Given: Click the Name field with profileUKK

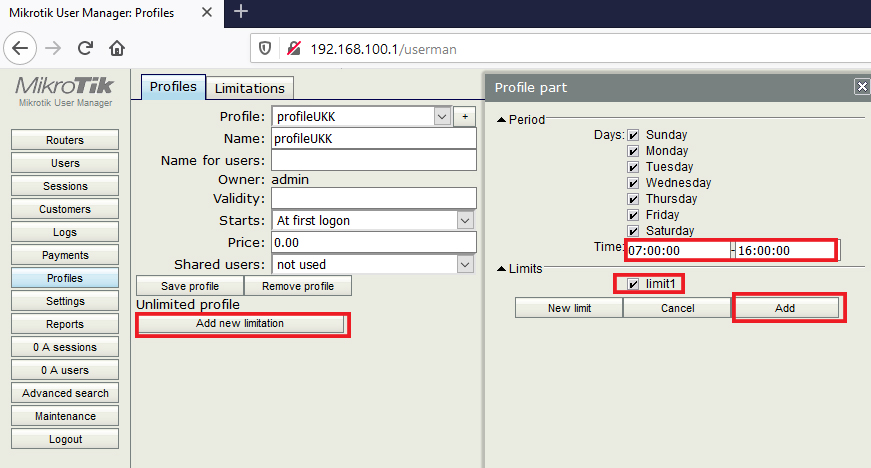Looking at the screenshot, I should [374, 138].
